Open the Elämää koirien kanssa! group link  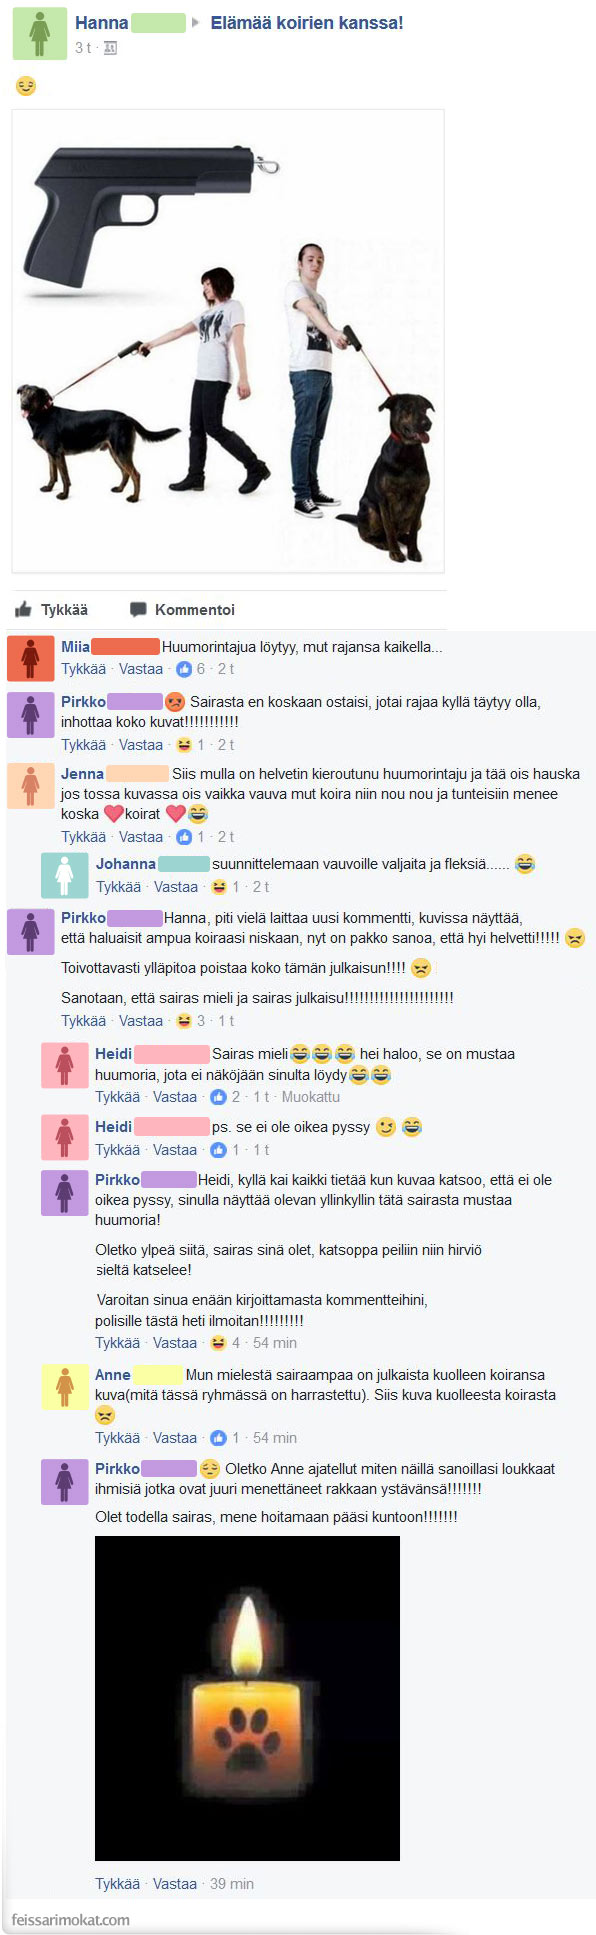point(307,22)
